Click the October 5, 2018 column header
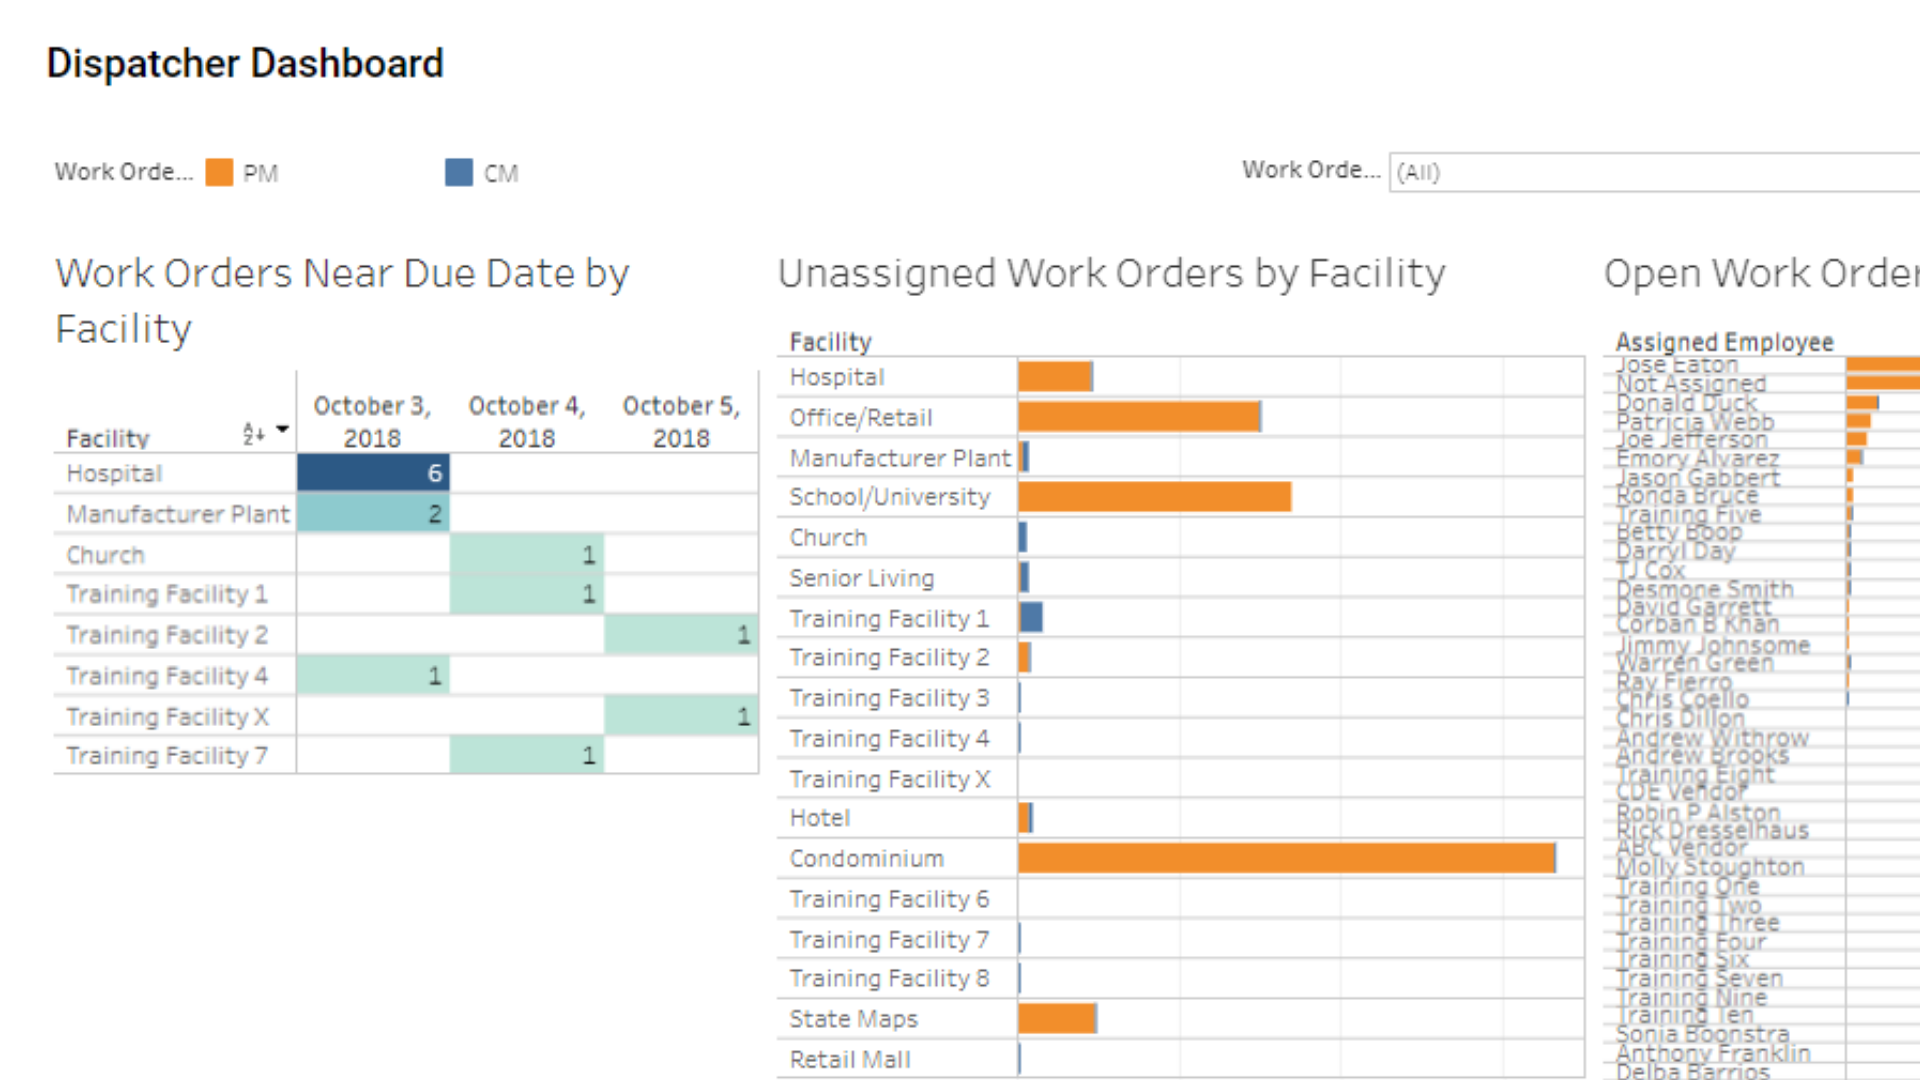 click(x=682, y=420)
